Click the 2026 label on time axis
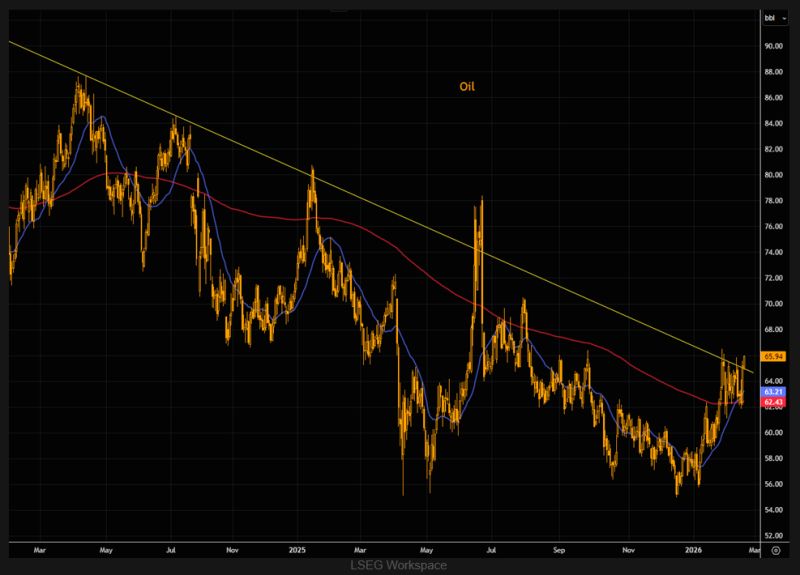 693,550
